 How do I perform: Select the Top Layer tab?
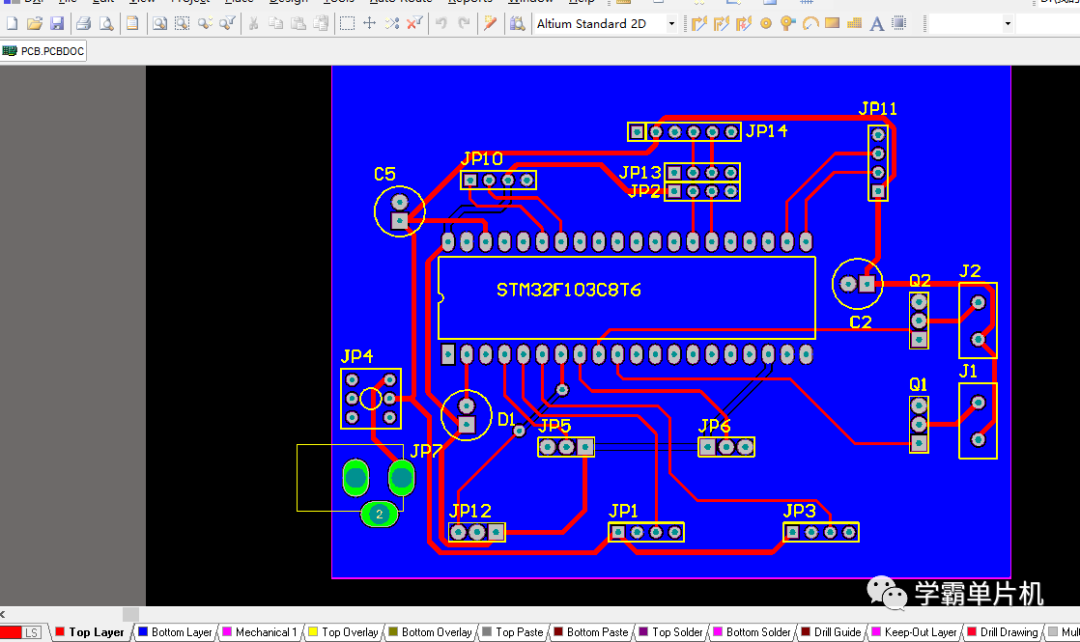[x=90, y=632]
